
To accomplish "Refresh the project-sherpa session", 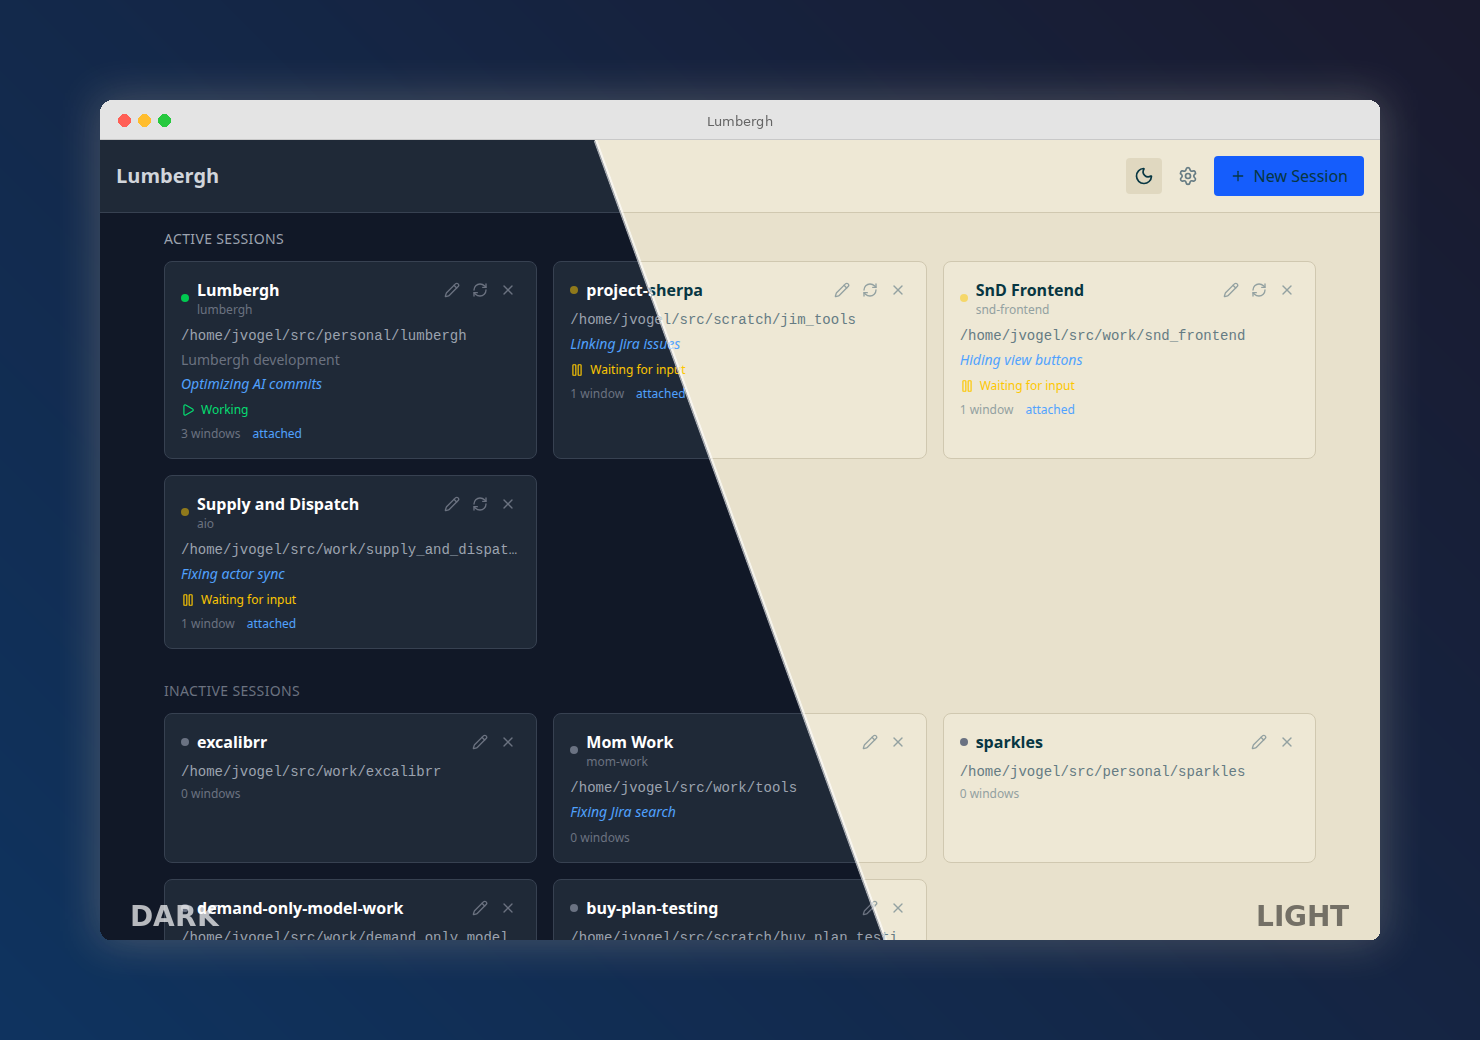I will pyautogui.click(x=870, y=290).
